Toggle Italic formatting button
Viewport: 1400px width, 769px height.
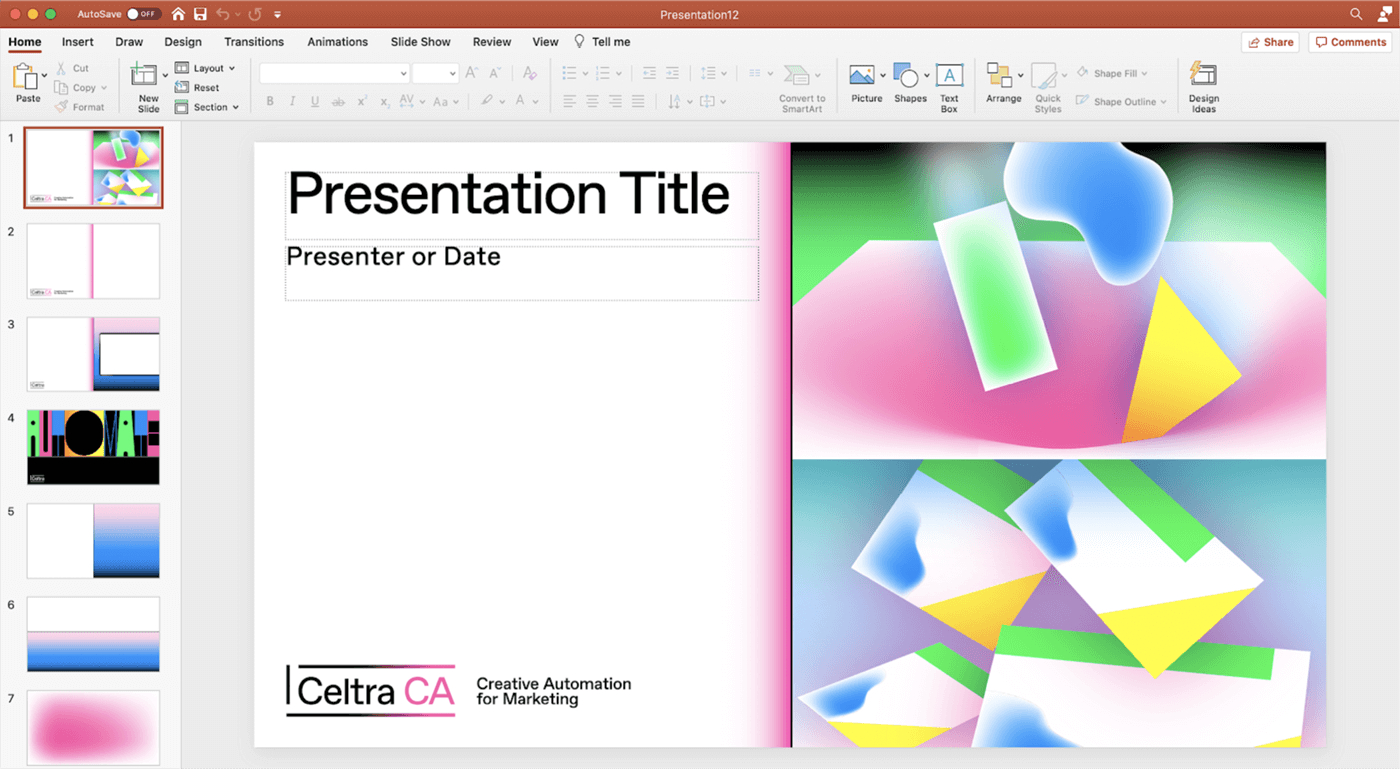(292, 101)
